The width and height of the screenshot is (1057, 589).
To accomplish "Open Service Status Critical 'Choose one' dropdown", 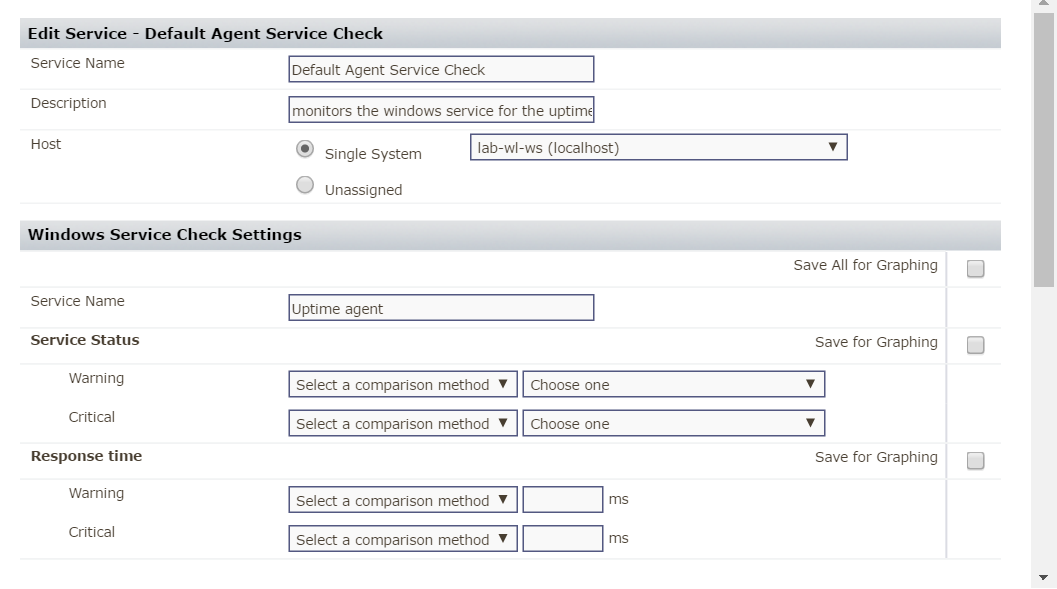I will click(x=673, y=424).
